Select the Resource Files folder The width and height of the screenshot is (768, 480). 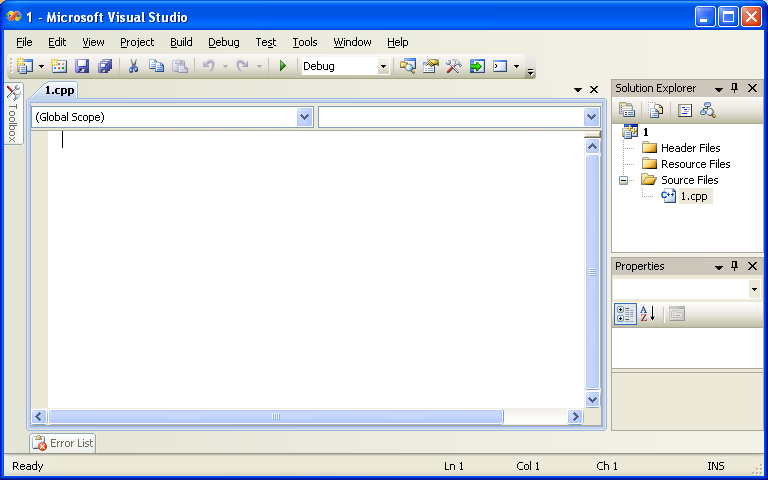point(696,164)
